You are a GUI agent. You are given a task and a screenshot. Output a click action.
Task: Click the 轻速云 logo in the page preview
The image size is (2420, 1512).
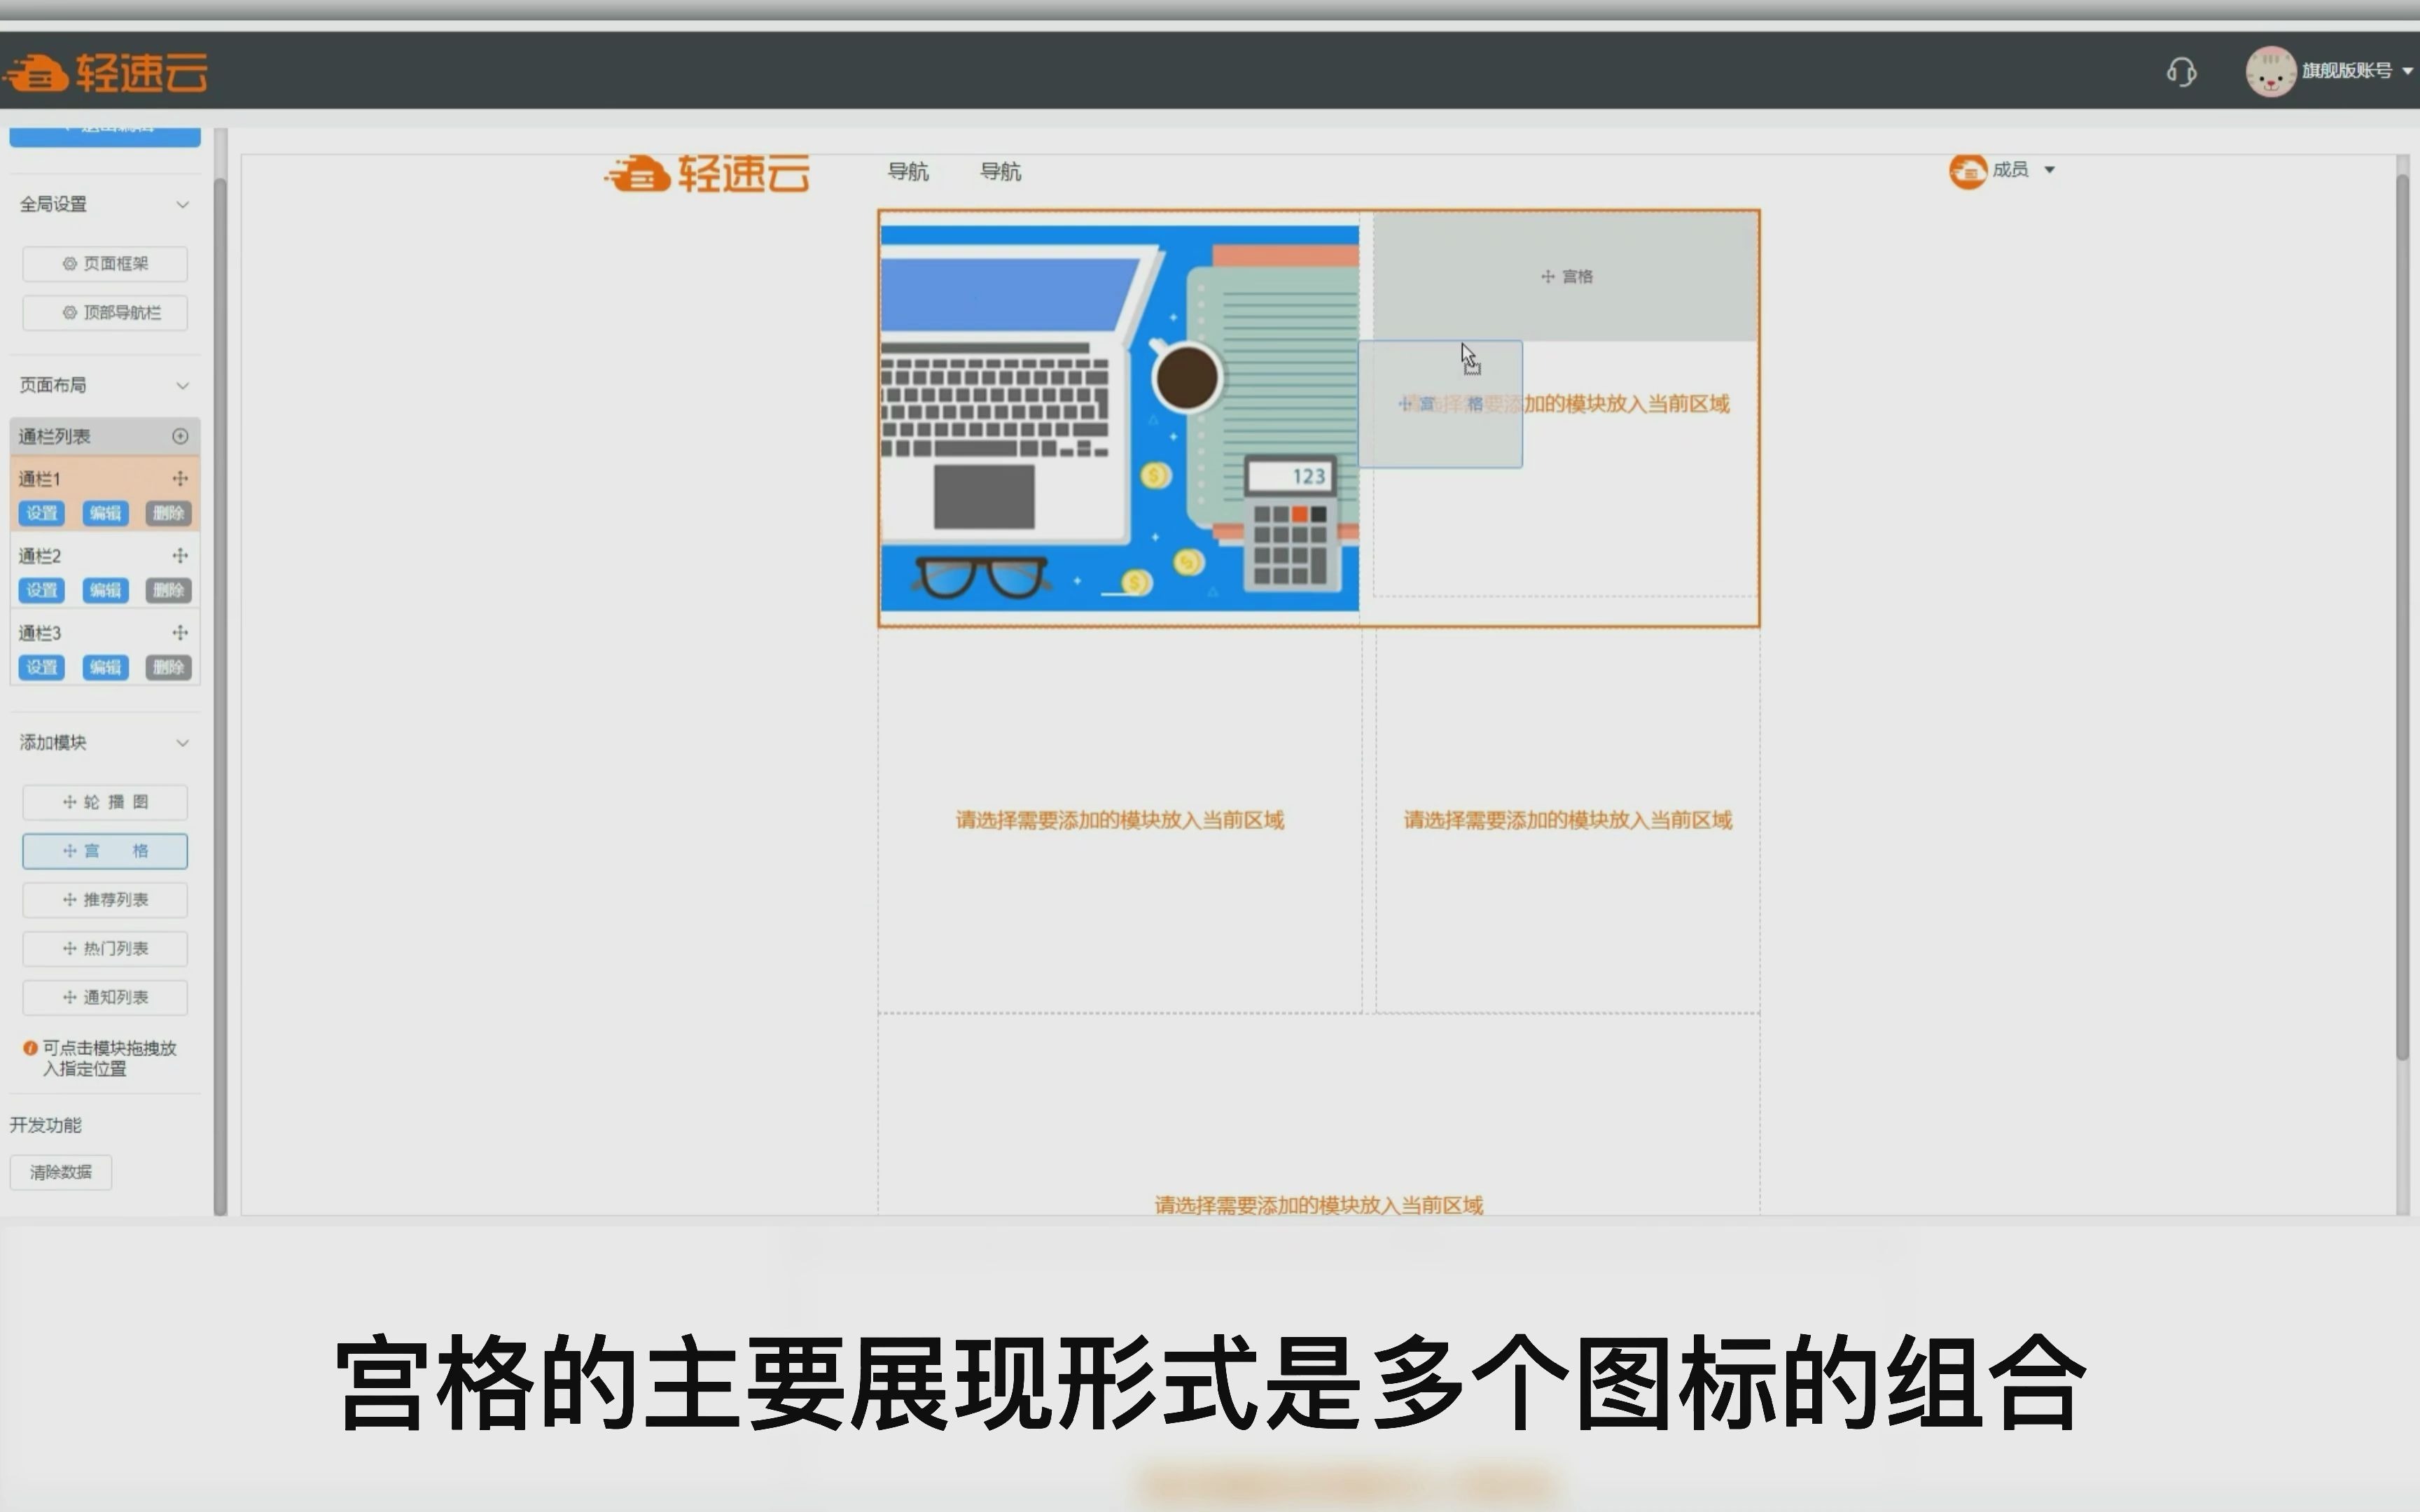707,174
